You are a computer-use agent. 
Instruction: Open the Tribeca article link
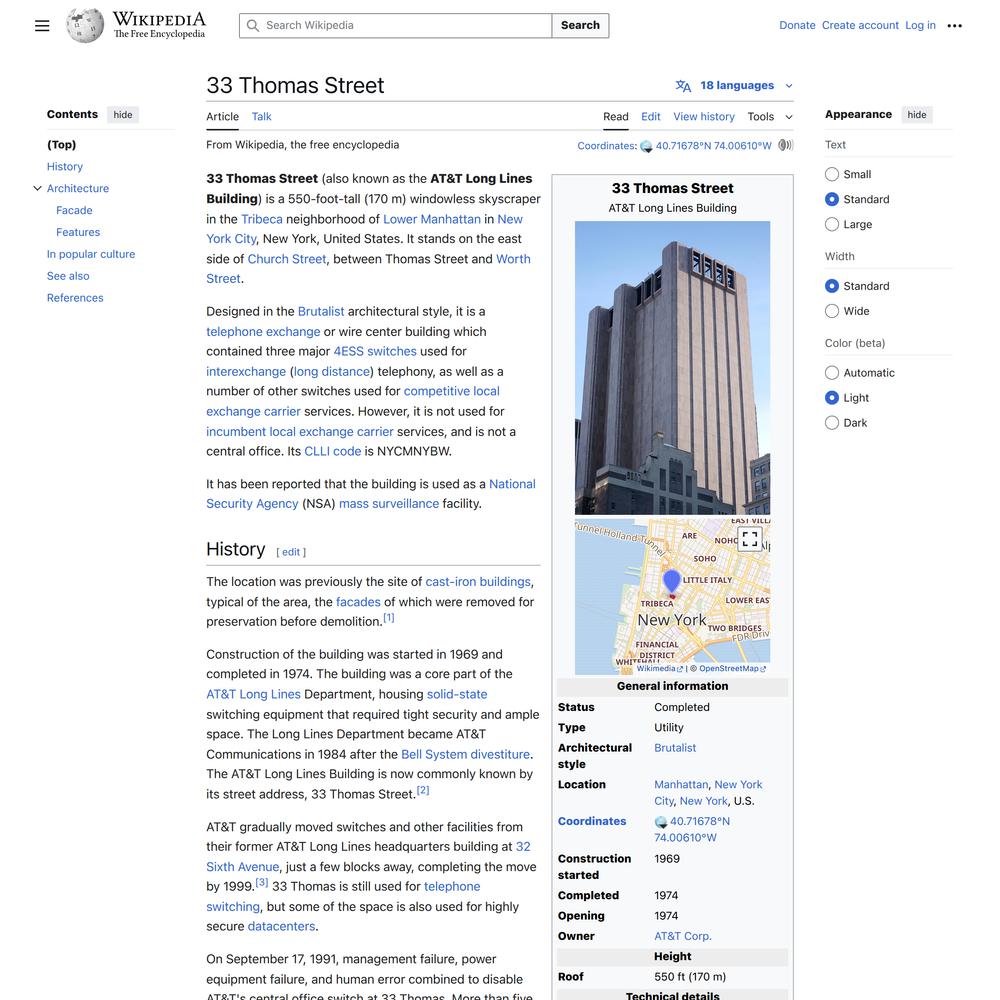tap(261, 219)
